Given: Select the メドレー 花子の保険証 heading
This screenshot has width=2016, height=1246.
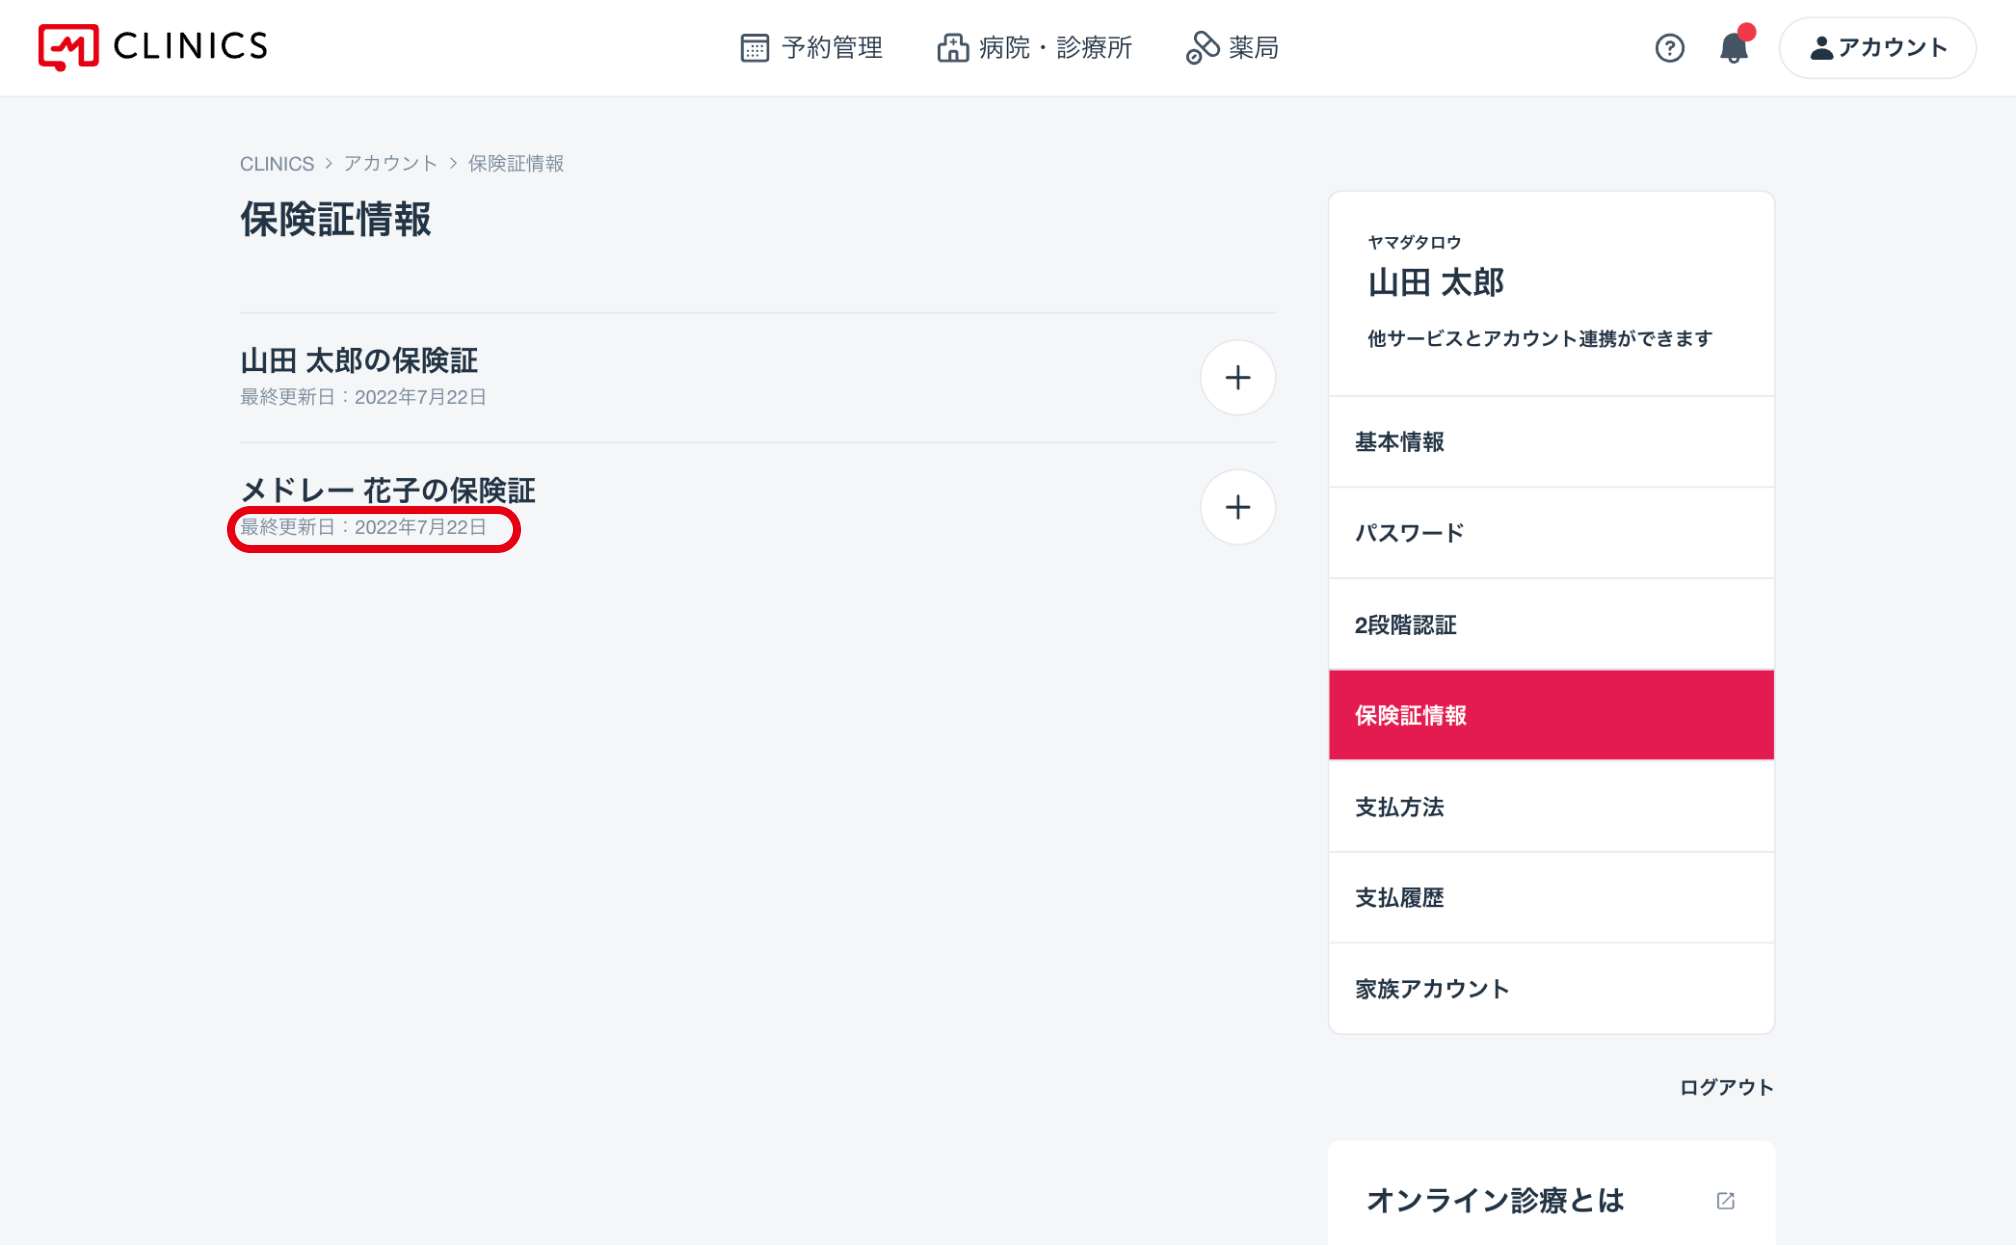Looking at the screenshot, I should point(388,490).
